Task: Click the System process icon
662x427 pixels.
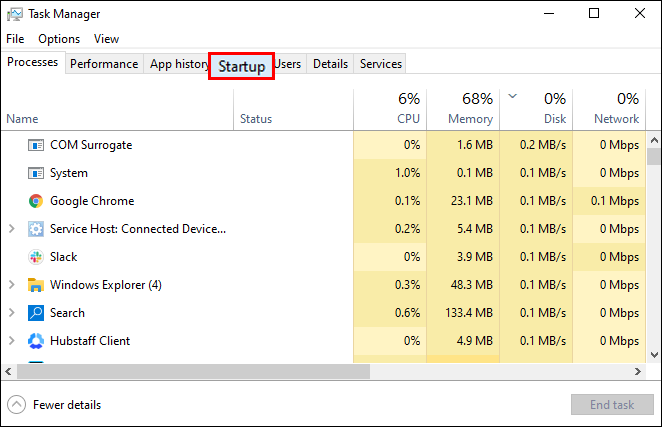Action: click(36, 173)
